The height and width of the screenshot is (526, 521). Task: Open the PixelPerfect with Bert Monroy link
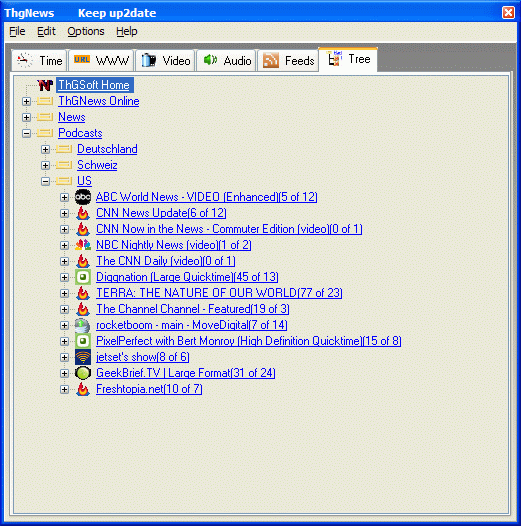coord(249,341)
